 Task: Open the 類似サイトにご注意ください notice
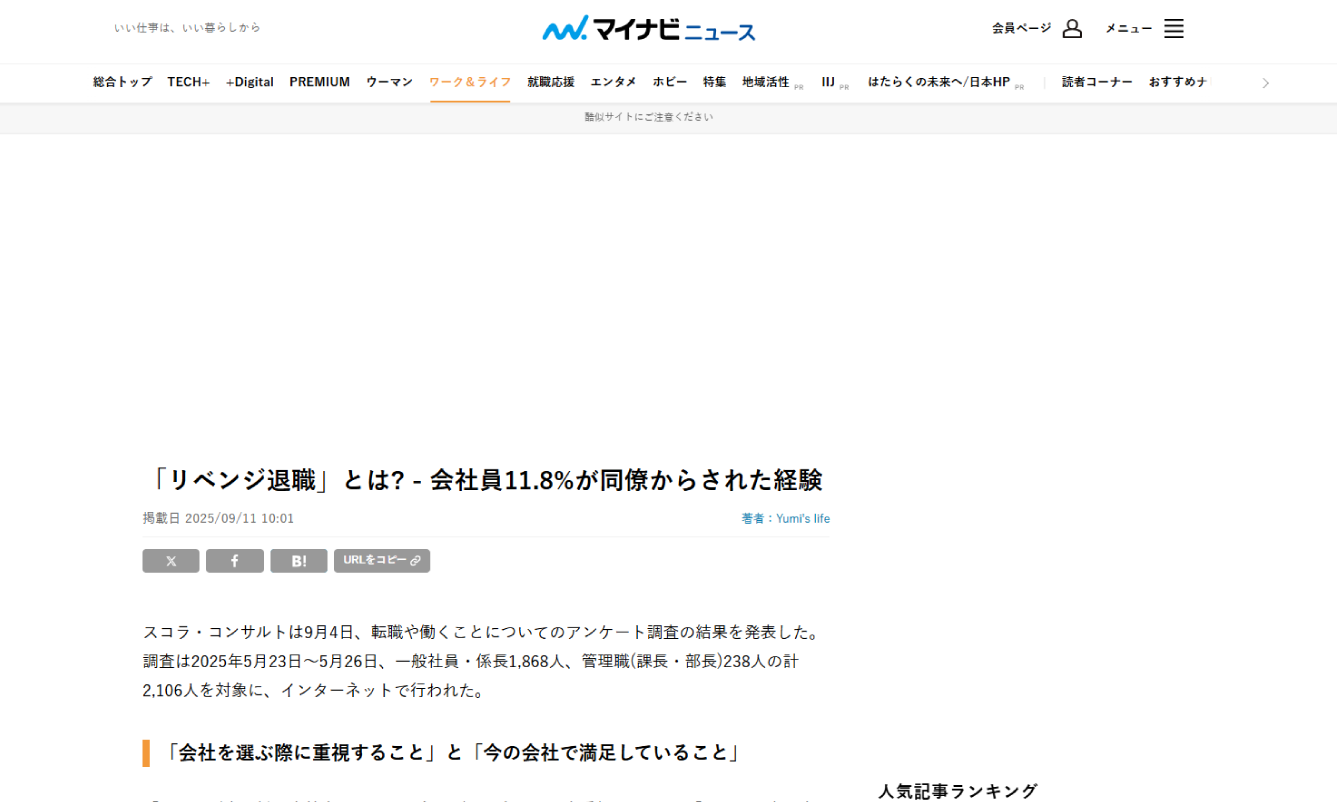click(649, 117)
